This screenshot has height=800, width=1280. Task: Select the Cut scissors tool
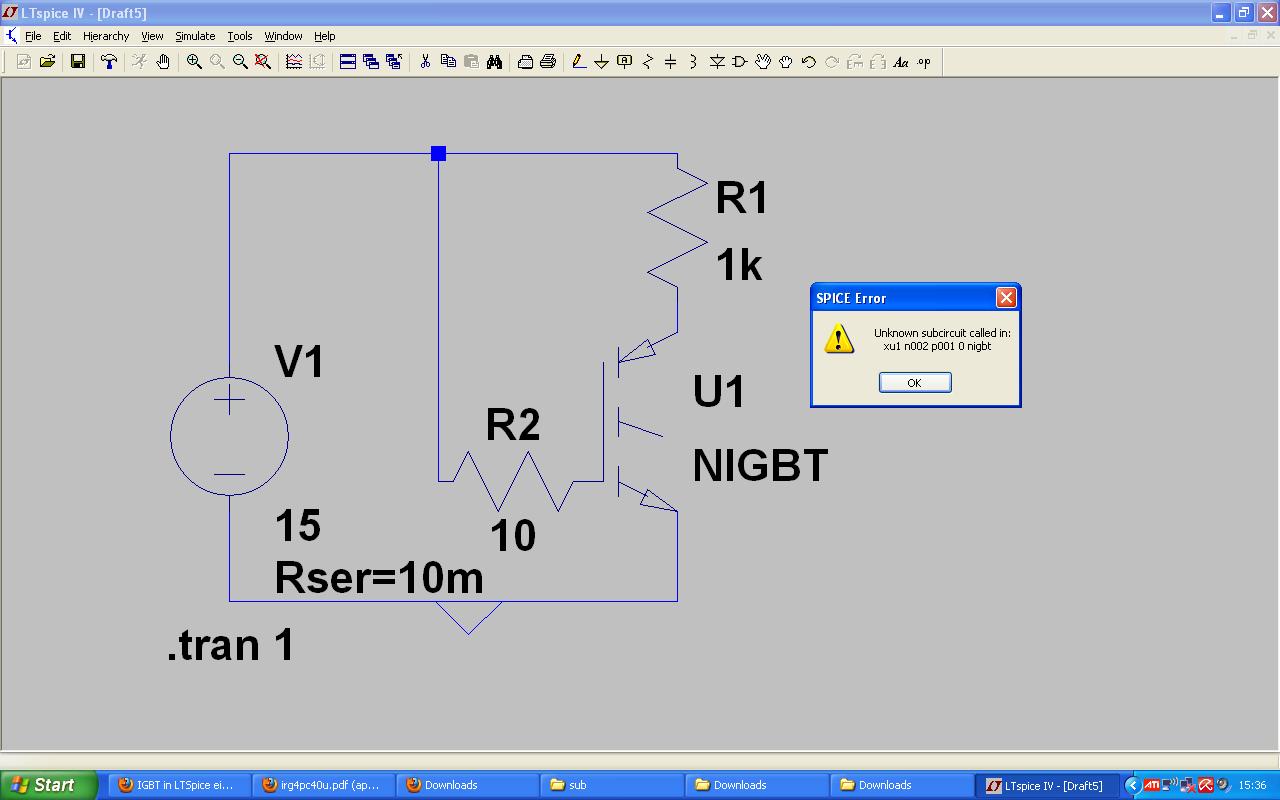click(x=425, y=62)
